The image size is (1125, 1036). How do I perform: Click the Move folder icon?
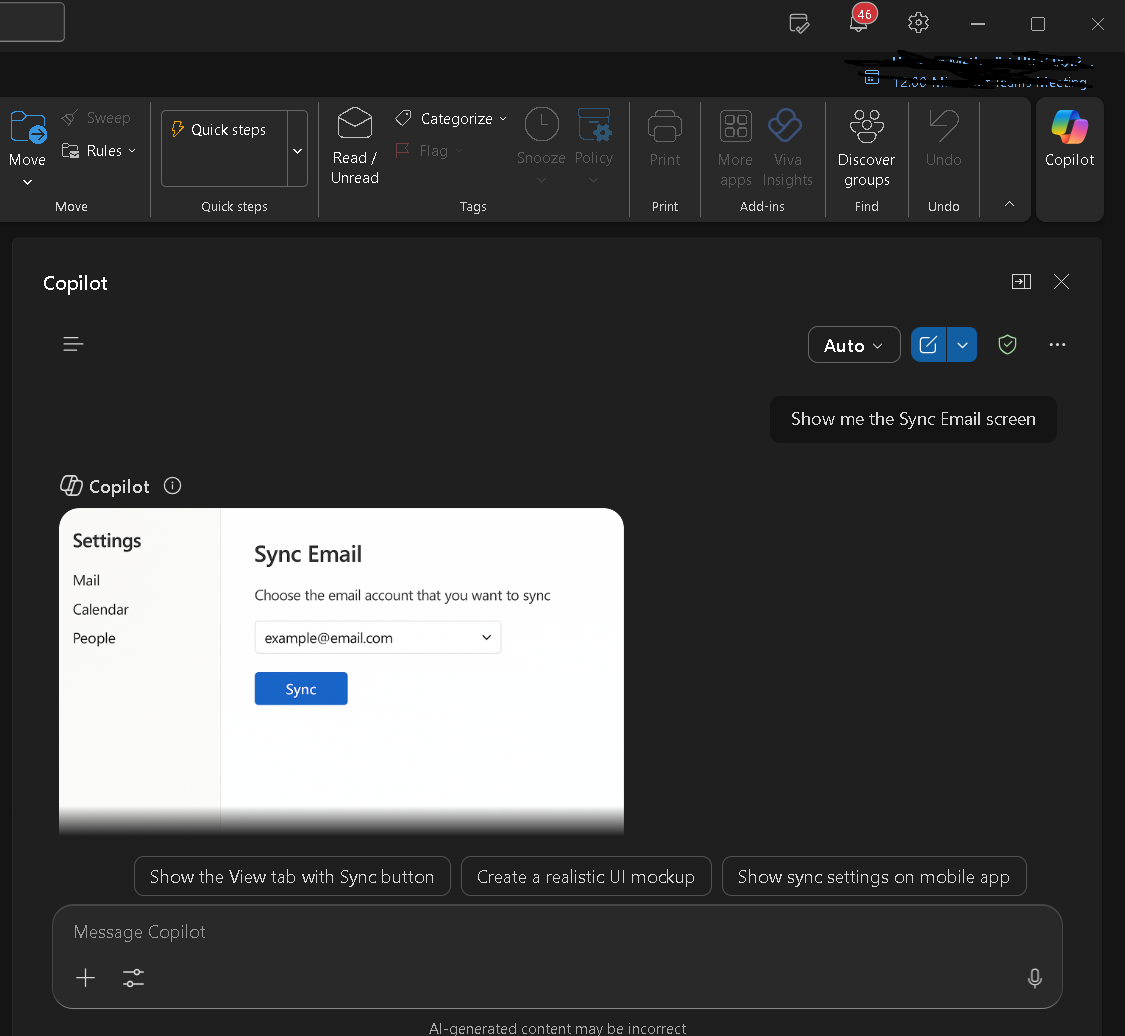[28, 128]
